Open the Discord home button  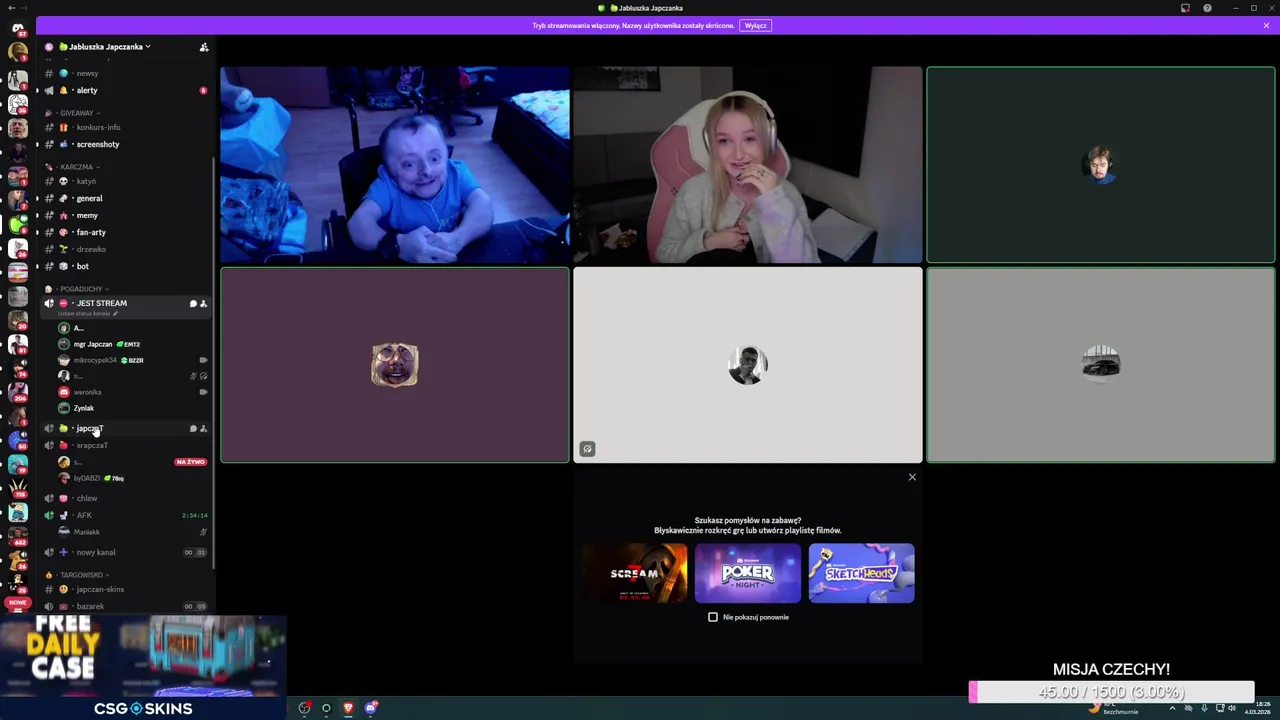point(18,28)
